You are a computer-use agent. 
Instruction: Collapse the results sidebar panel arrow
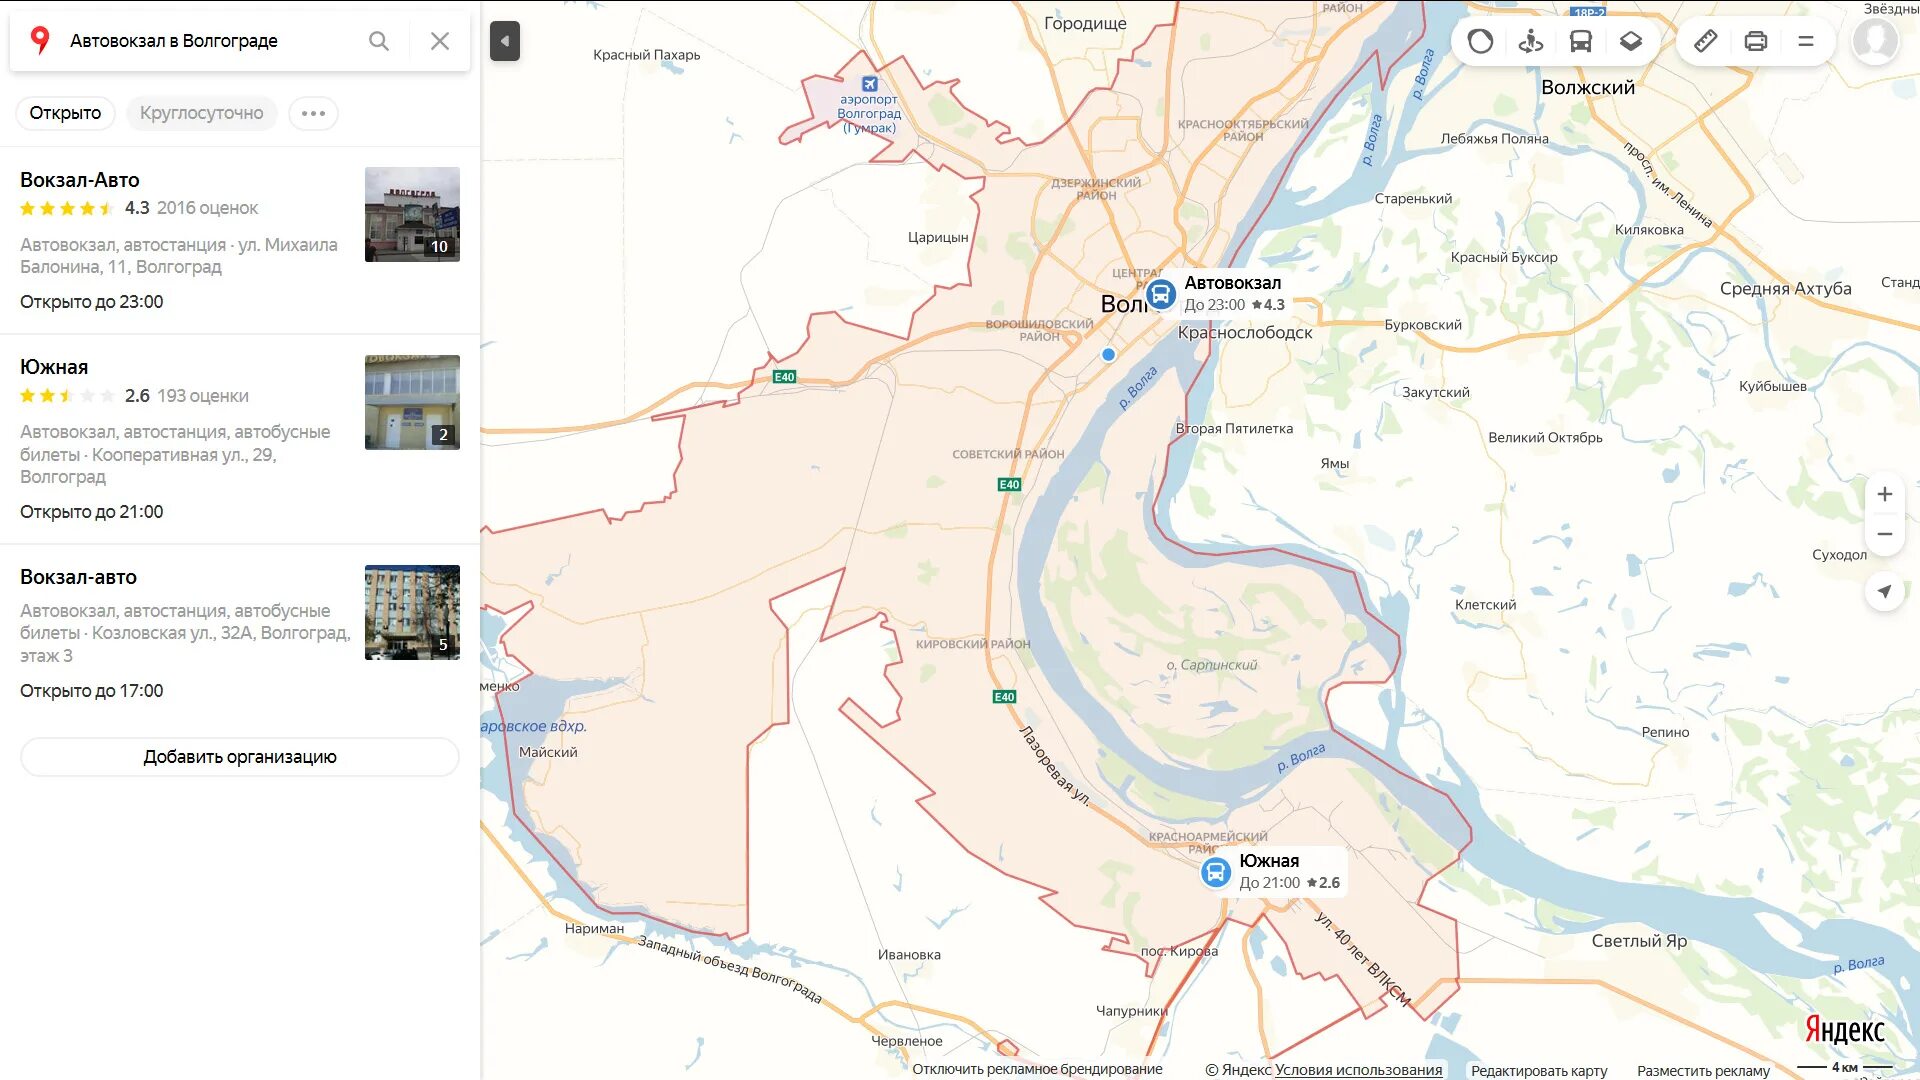click(x=505, y=41)
